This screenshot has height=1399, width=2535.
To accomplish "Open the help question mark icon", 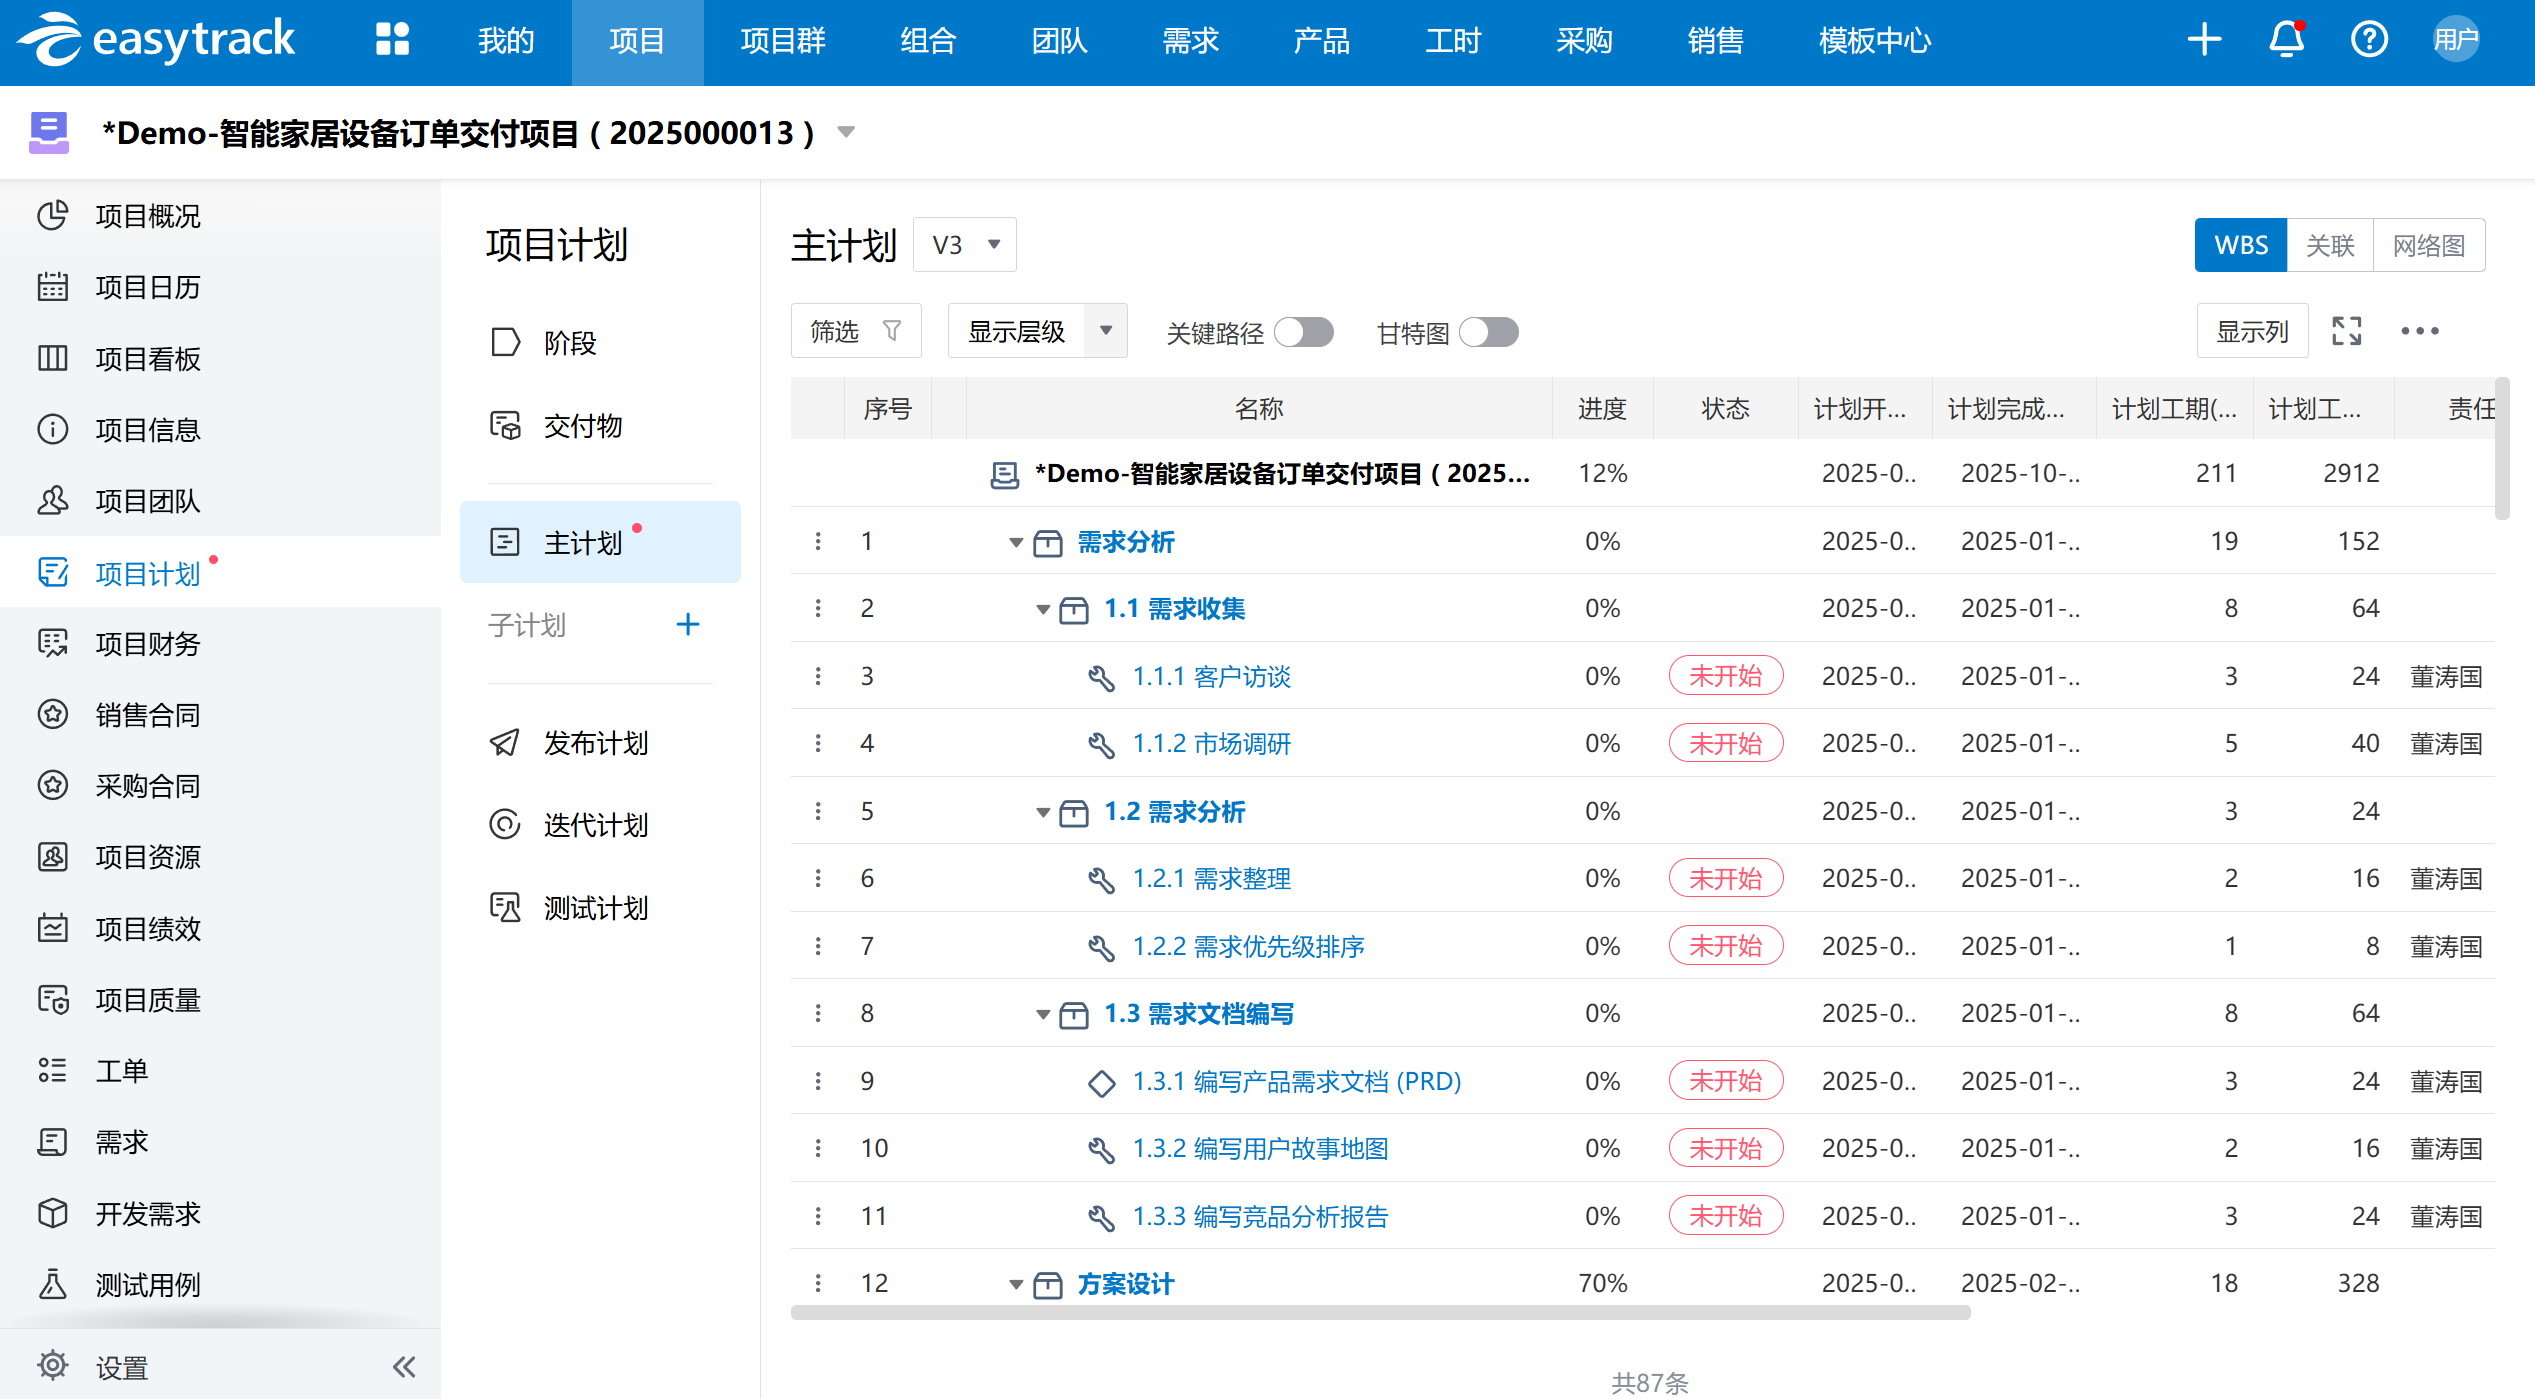I will 2369,40.
